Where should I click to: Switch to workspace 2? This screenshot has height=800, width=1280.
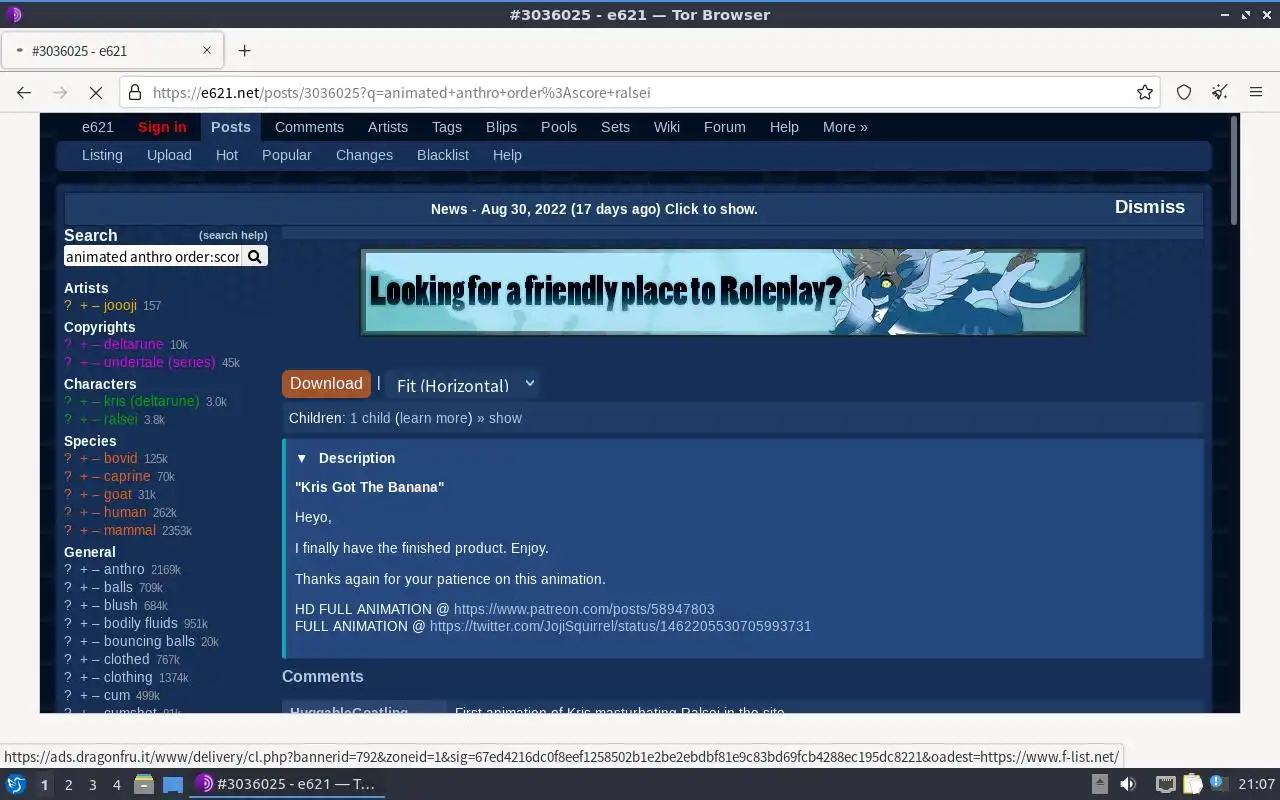click(68, 785)
